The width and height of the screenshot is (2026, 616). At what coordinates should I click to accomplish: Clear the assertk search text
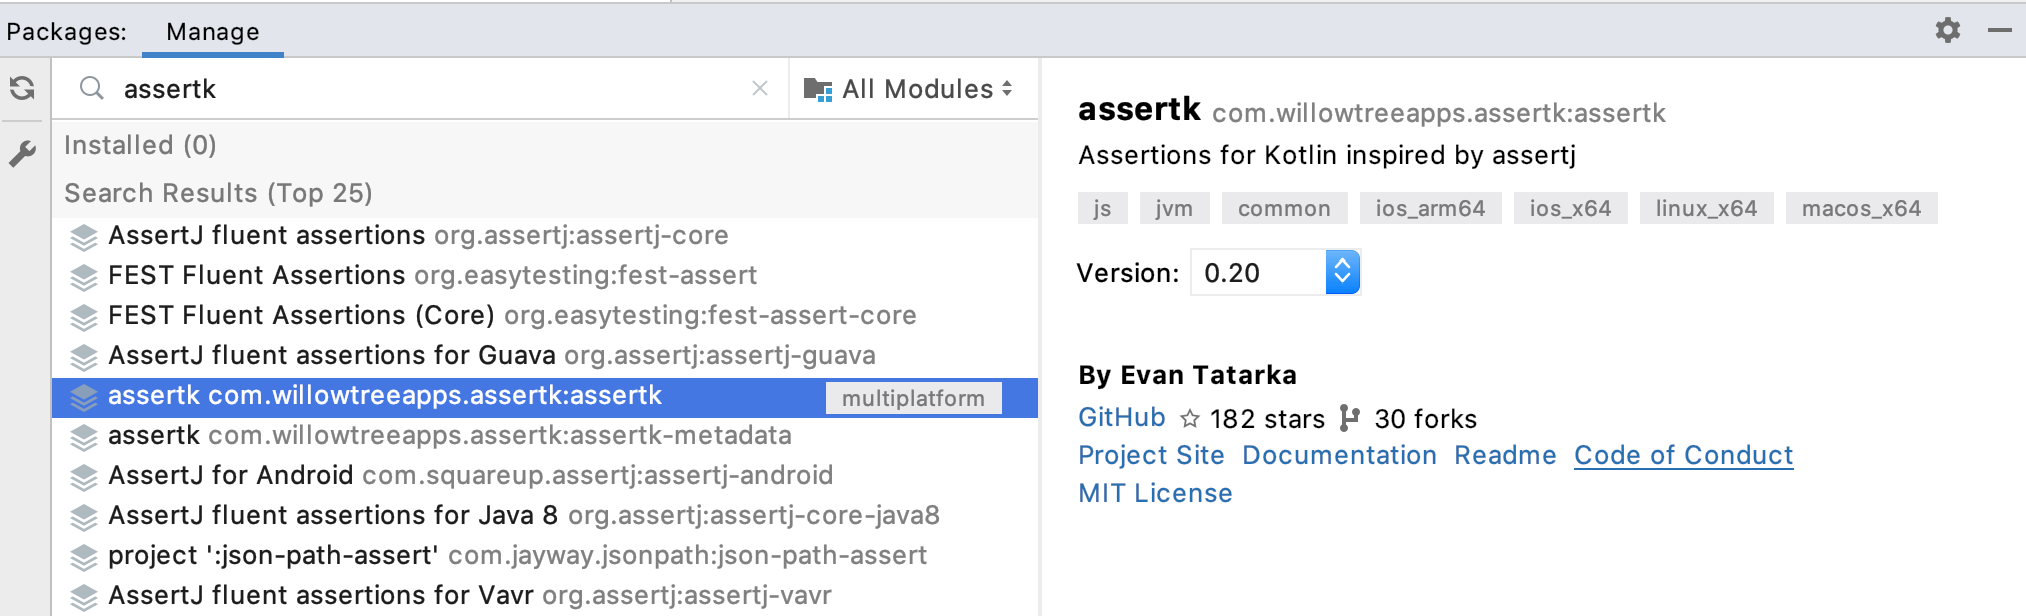pos(760,89)
